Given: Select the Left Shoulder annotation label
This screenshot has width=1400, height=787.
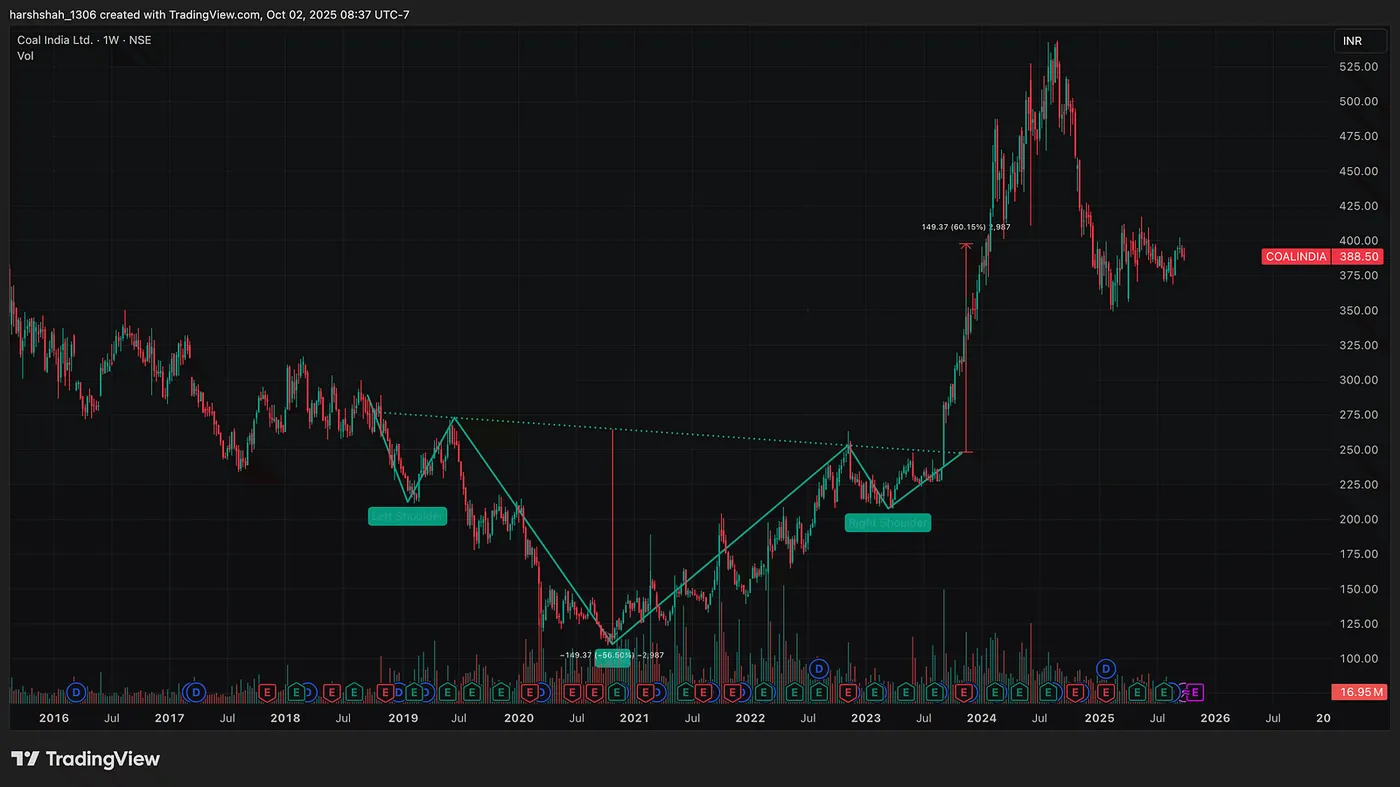Looking at the screenshot, I should [407, 516].
